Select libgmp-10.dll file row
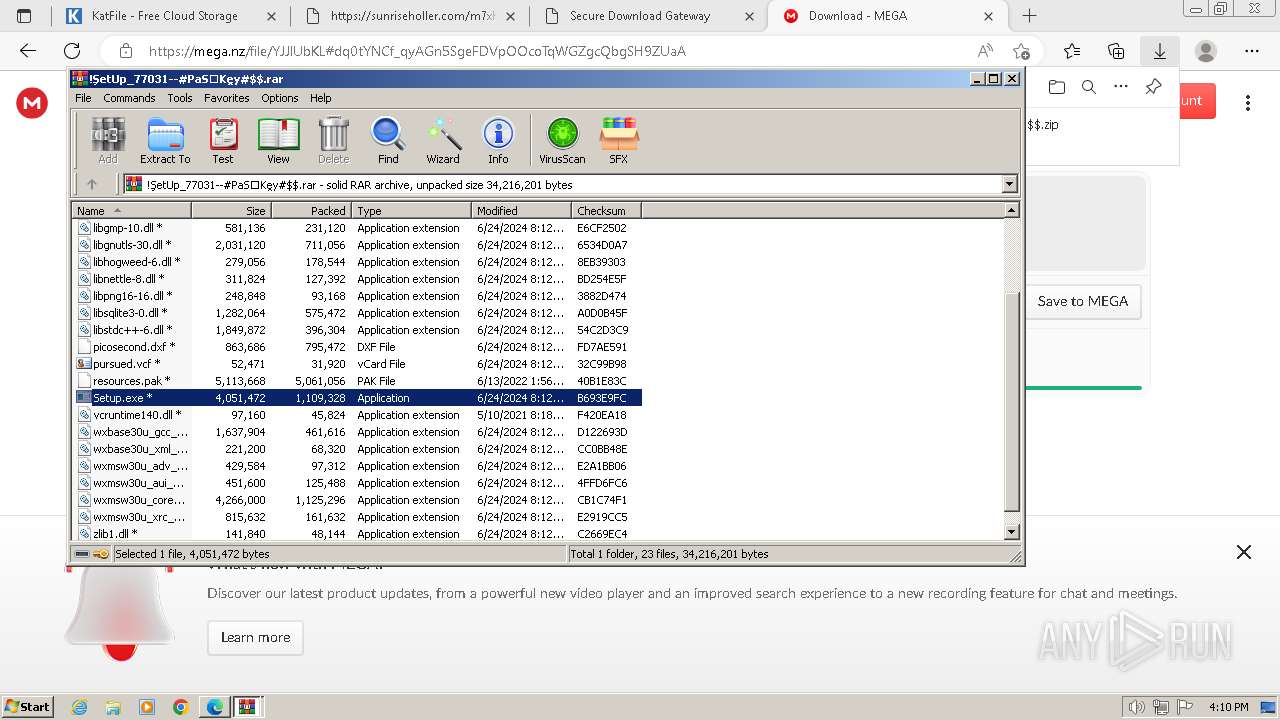1280x720 pixels. [357, 228]
